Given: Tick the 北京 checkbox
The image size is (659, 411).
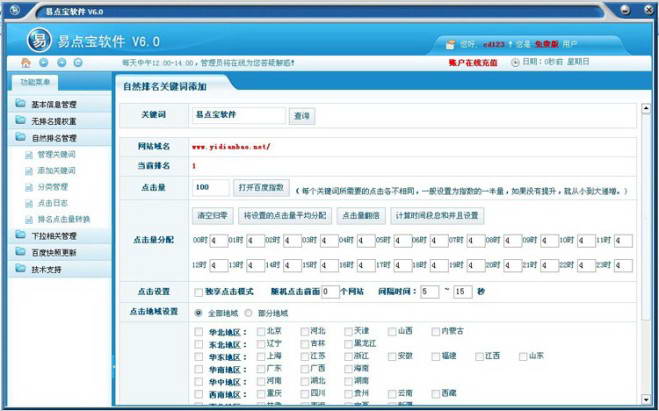Looking at the screenshot, I should pyautogui.click(x=261, y=332).
